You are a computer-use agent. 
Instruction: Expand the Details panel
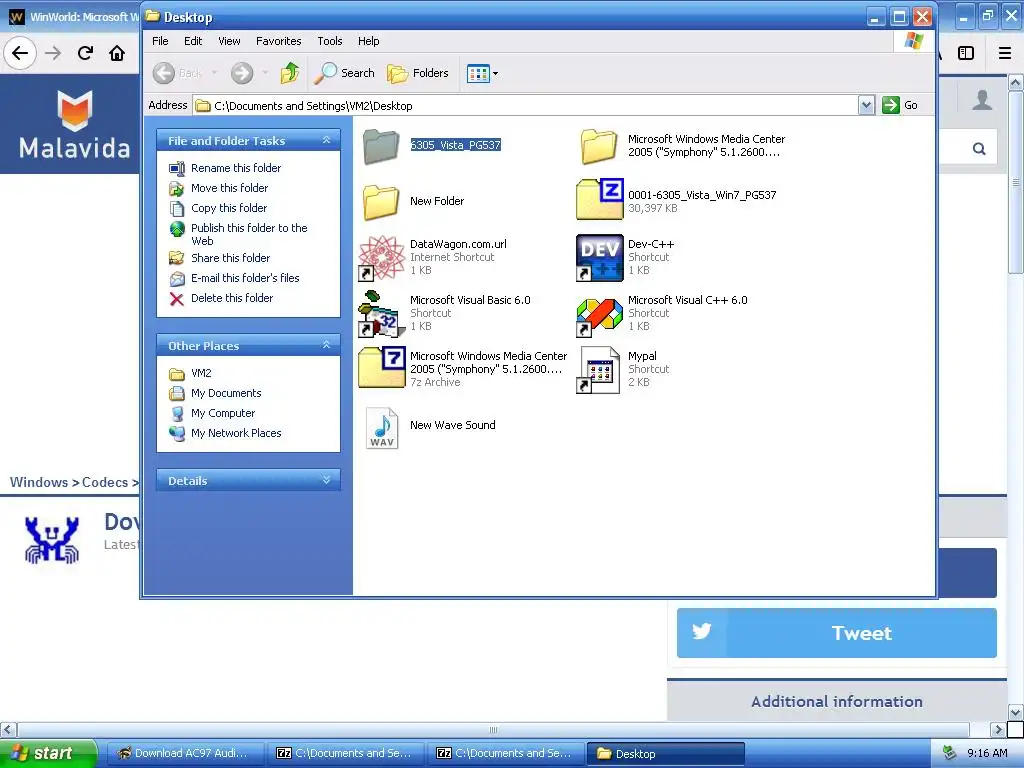point(327,480)
